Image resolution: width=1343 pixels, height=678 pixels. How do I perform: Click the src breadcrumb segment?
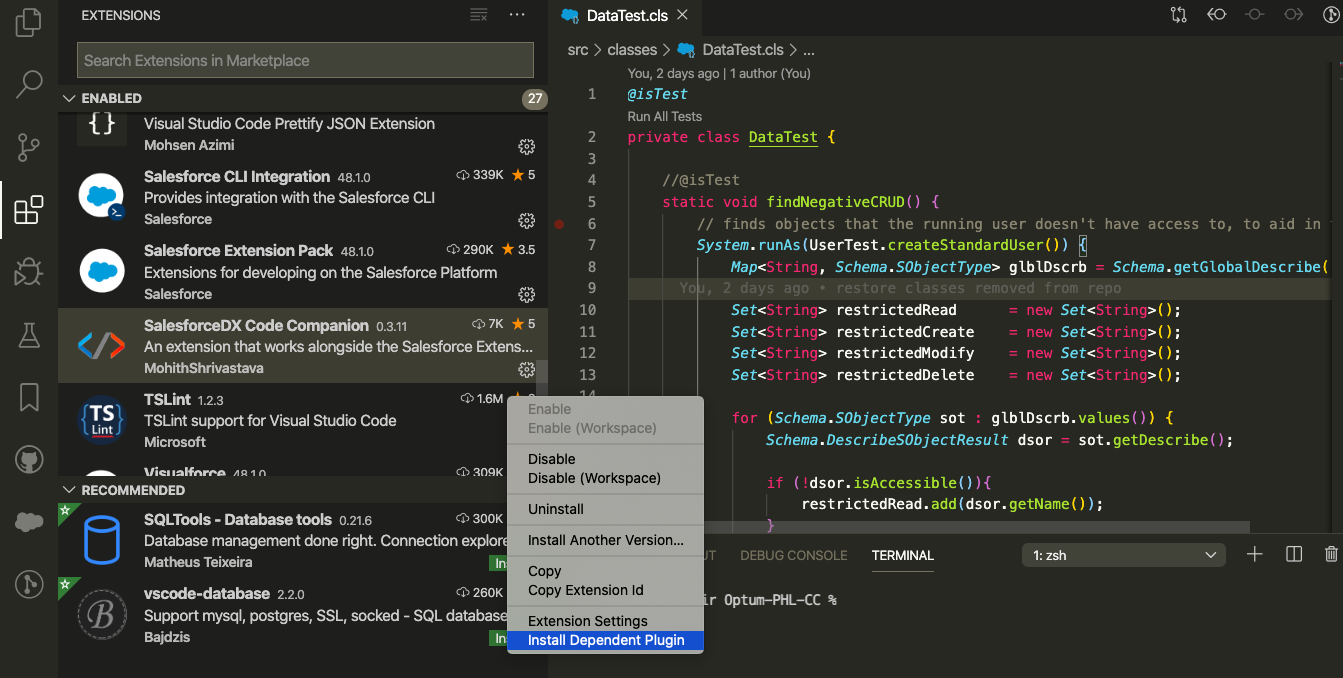pos(578,50)
